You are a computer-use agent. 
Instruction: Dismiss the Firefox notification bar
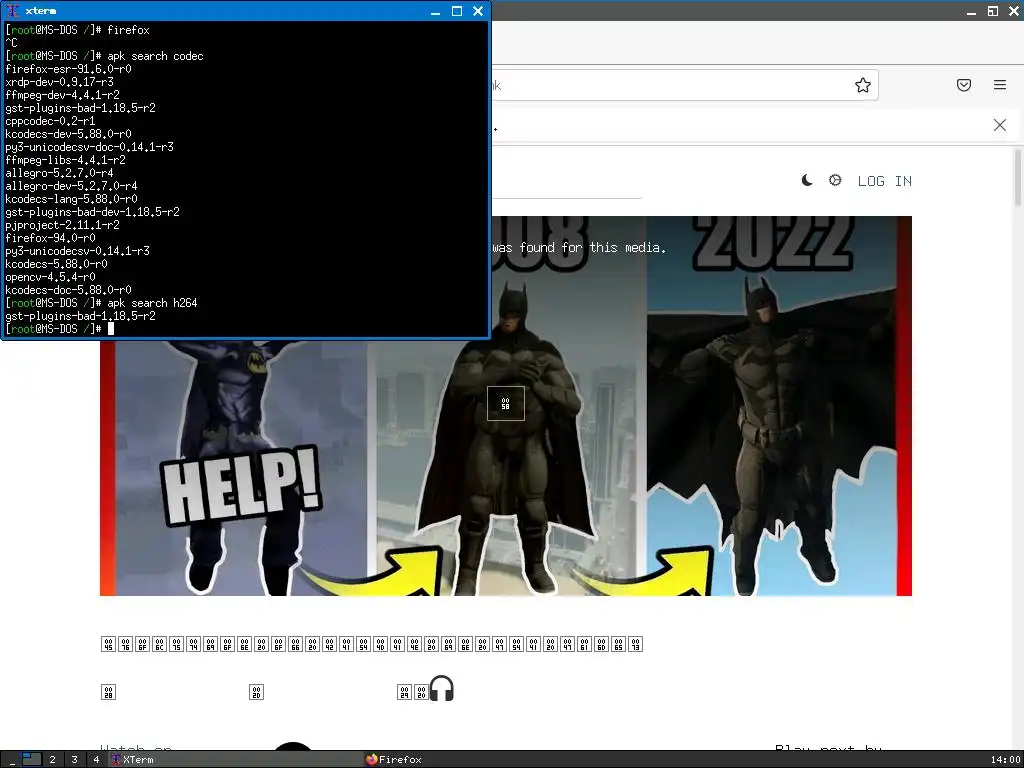(x=1000, y=125)
